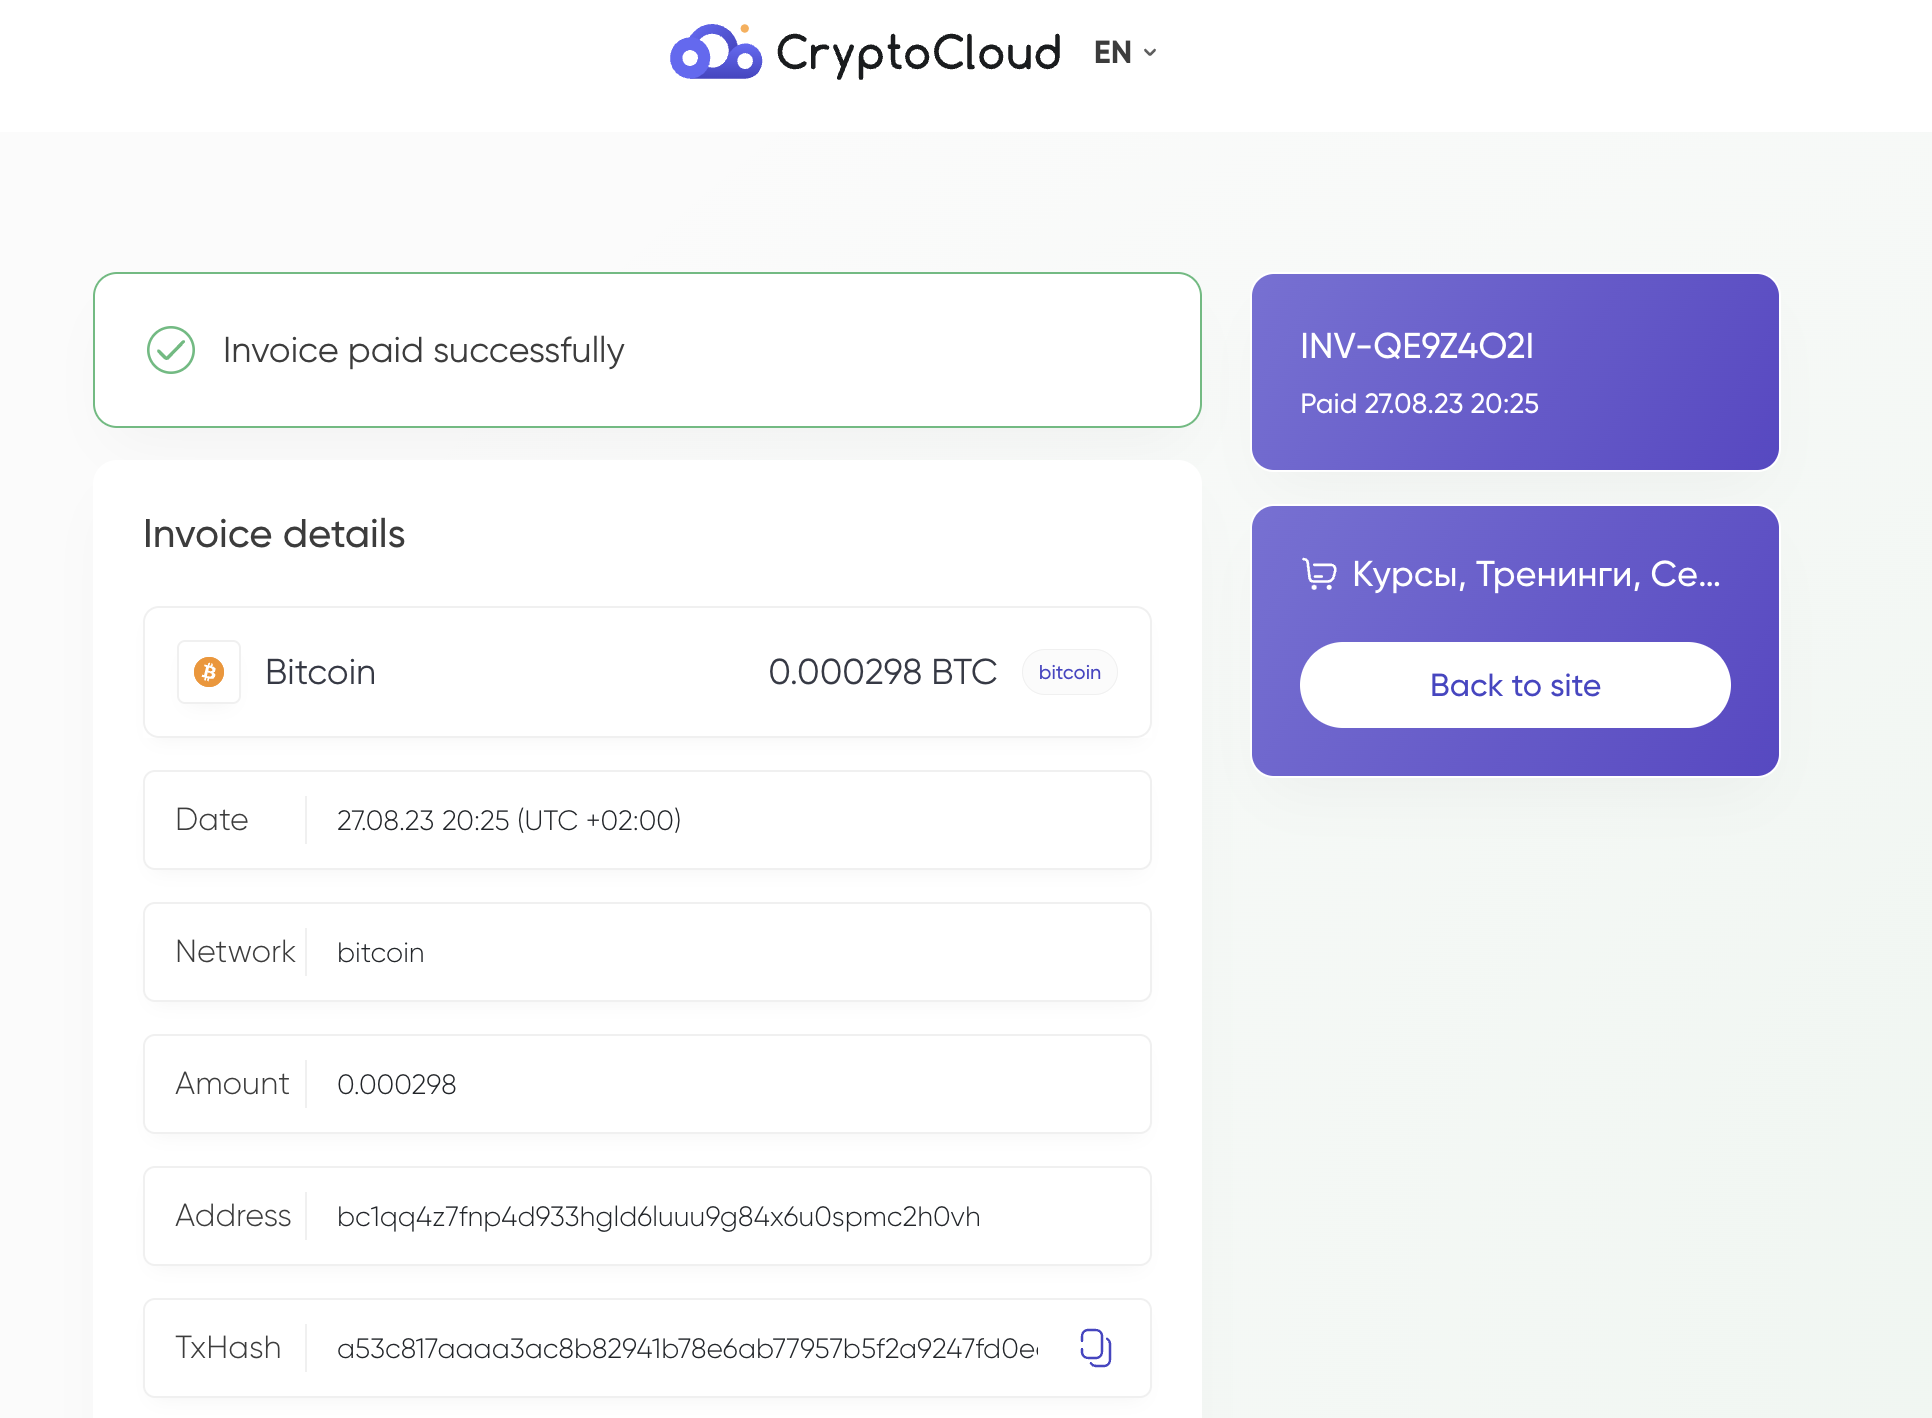
Task: Click the Paid 27.08.23 20:25 text
Action: (x=1419, y=403)
